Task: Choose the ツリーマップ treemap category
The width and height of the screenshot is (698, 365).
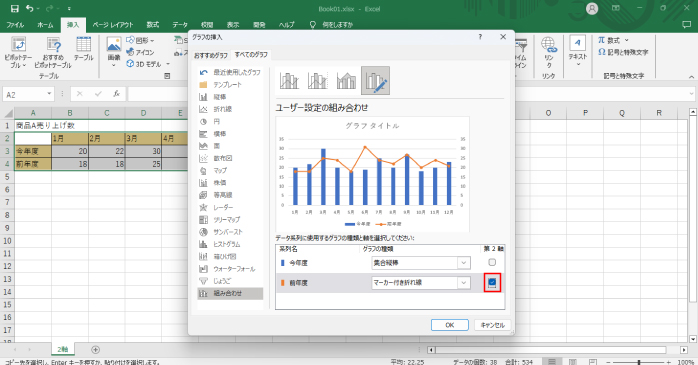Action: tap(230, 219)
